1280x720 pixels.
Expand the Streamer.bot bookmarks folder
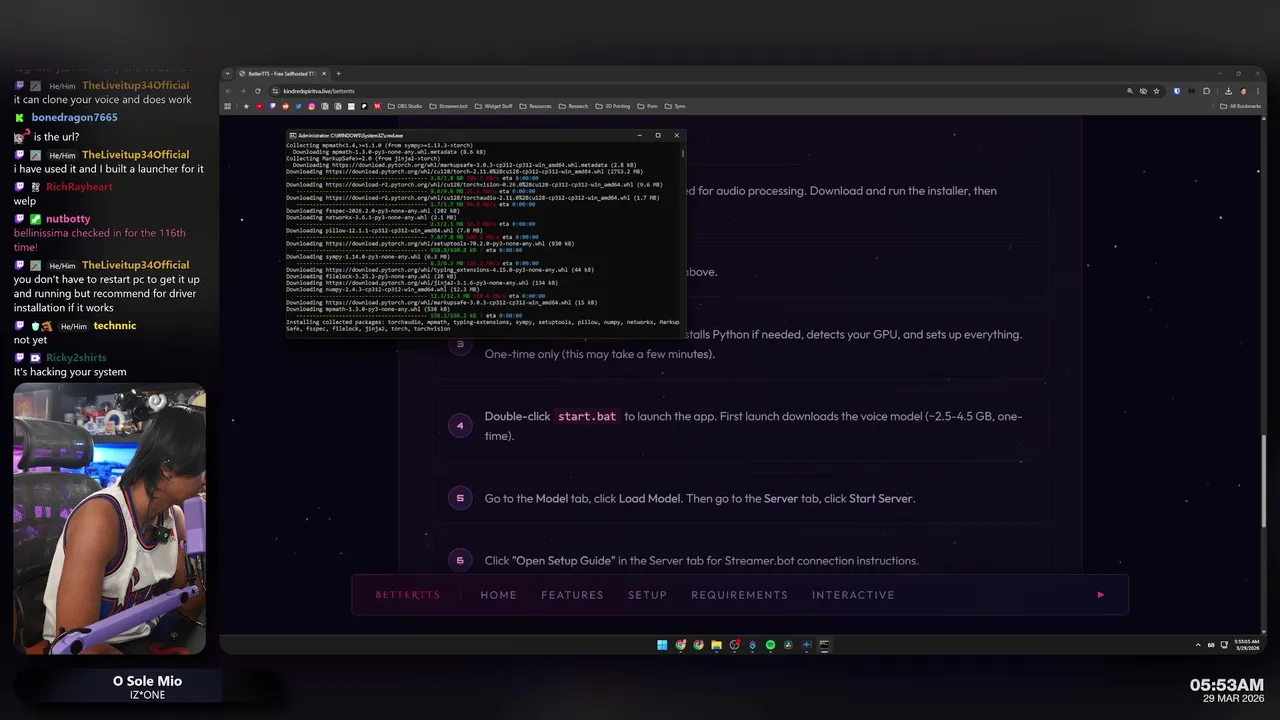click(449, 106)
